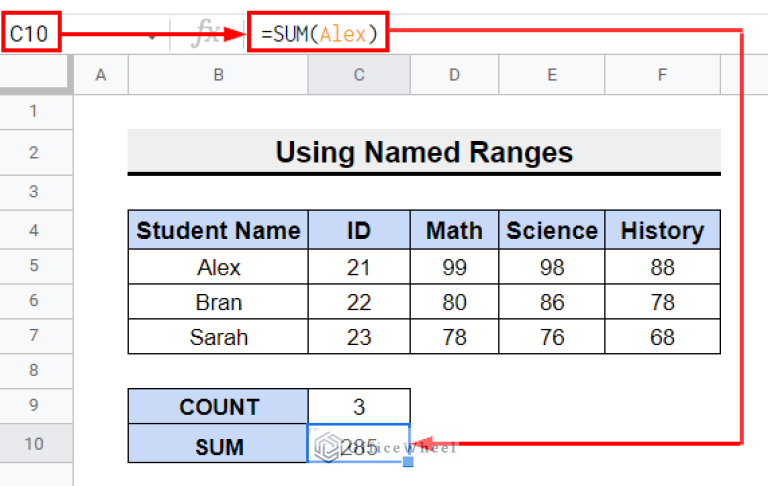Select Bran's History score 78
Viewport: 768px width, 486px height.
663,302
